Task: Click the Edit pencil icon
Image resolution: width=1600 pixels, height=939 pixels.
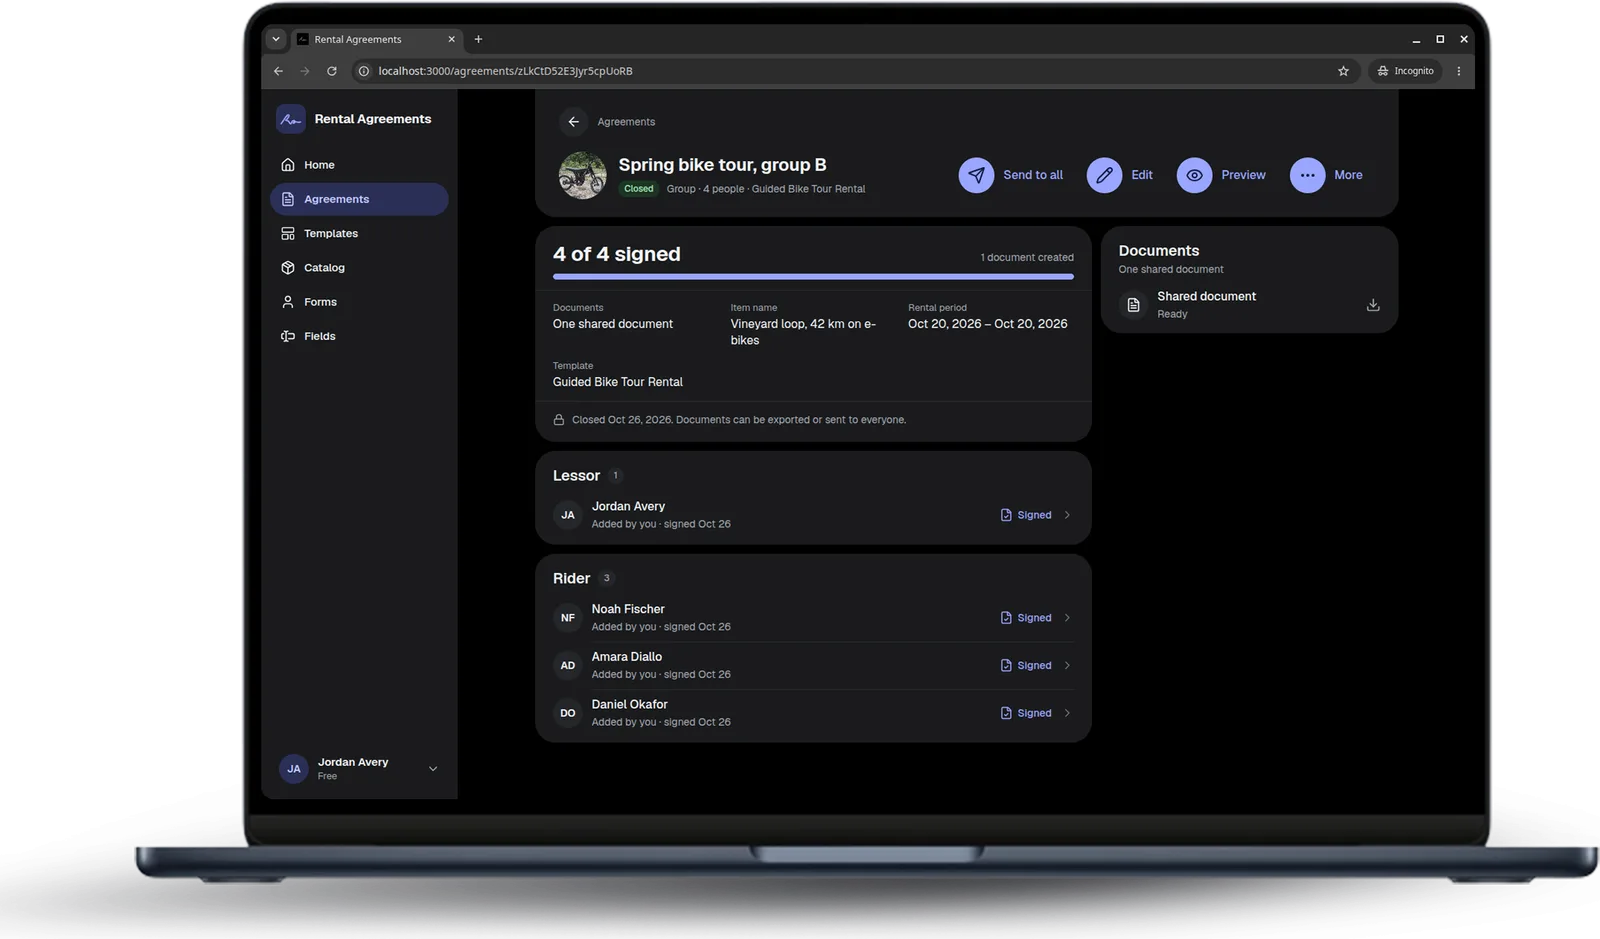Action: pos(1104,175)
